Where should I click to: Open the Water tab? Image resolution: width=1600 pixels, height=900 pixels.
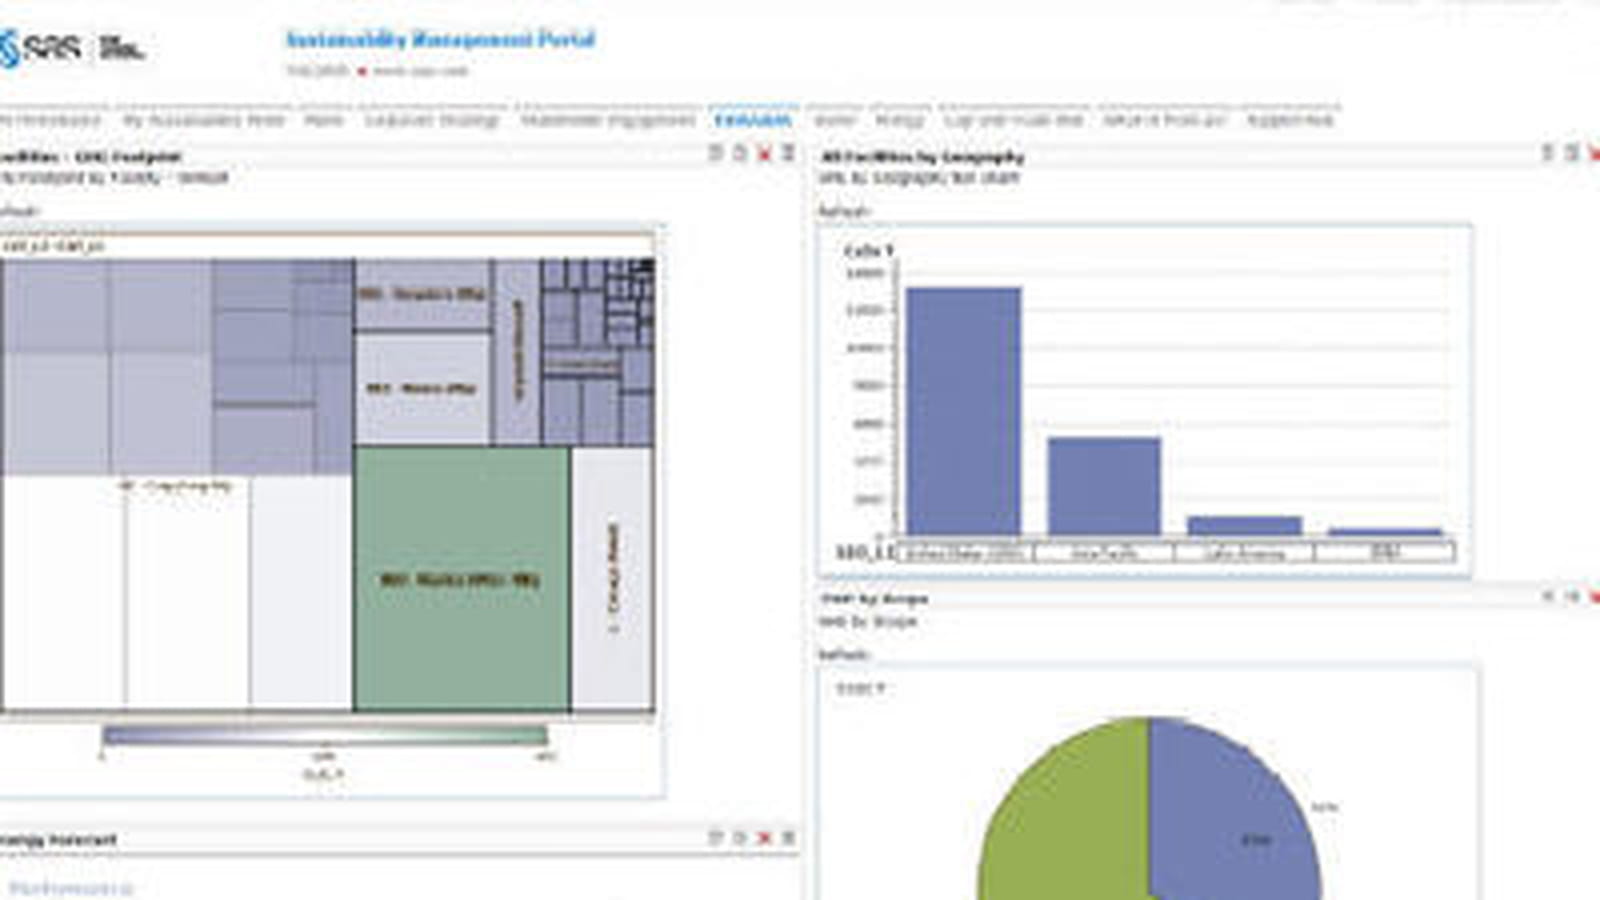coord(835,120)
